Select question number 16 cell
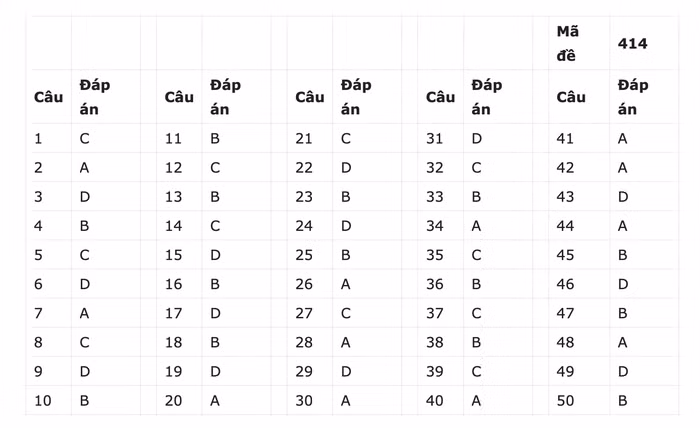Viewport: 700px width, 428px height. pyautogui.click(x=173, y=284)
